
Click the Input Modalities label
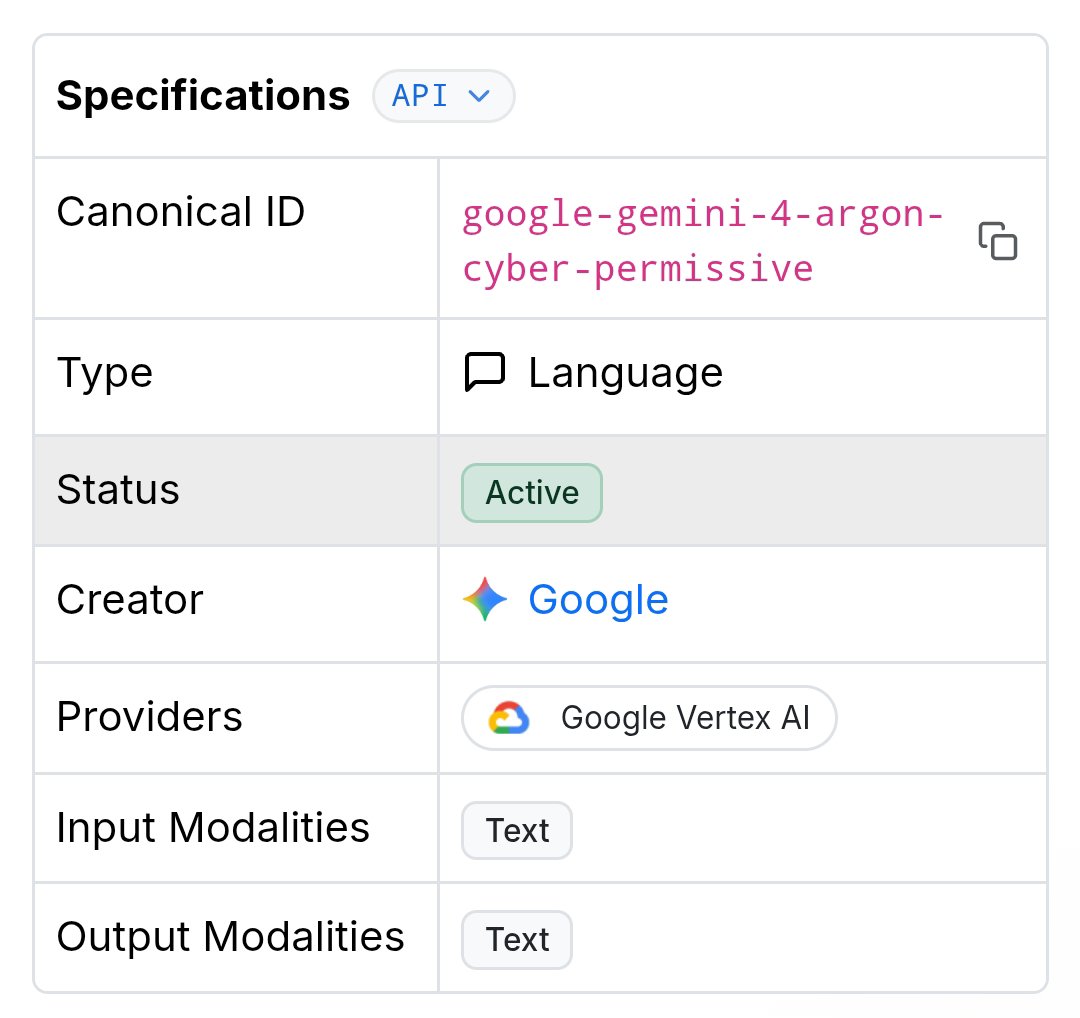(213, 827)
